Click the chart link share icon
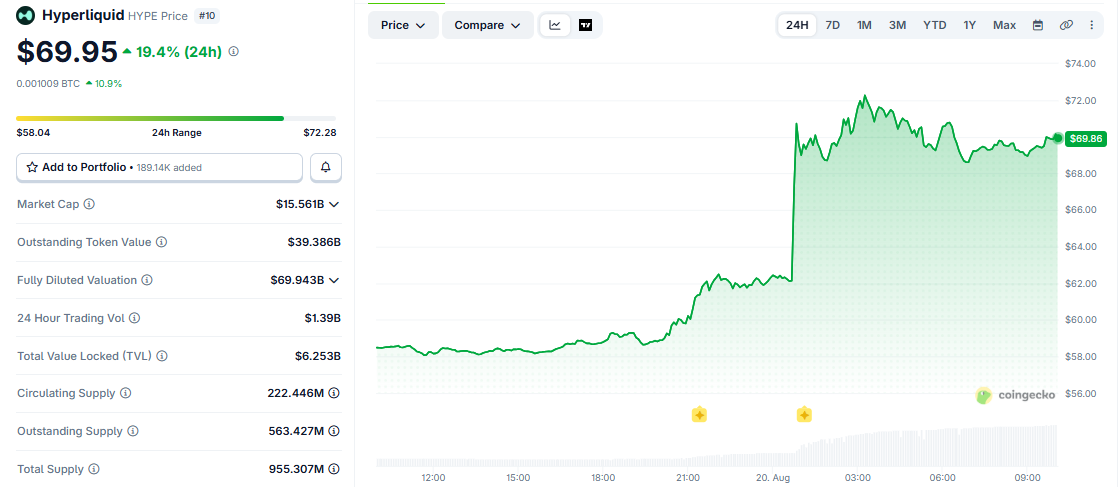 point(1066,25)
